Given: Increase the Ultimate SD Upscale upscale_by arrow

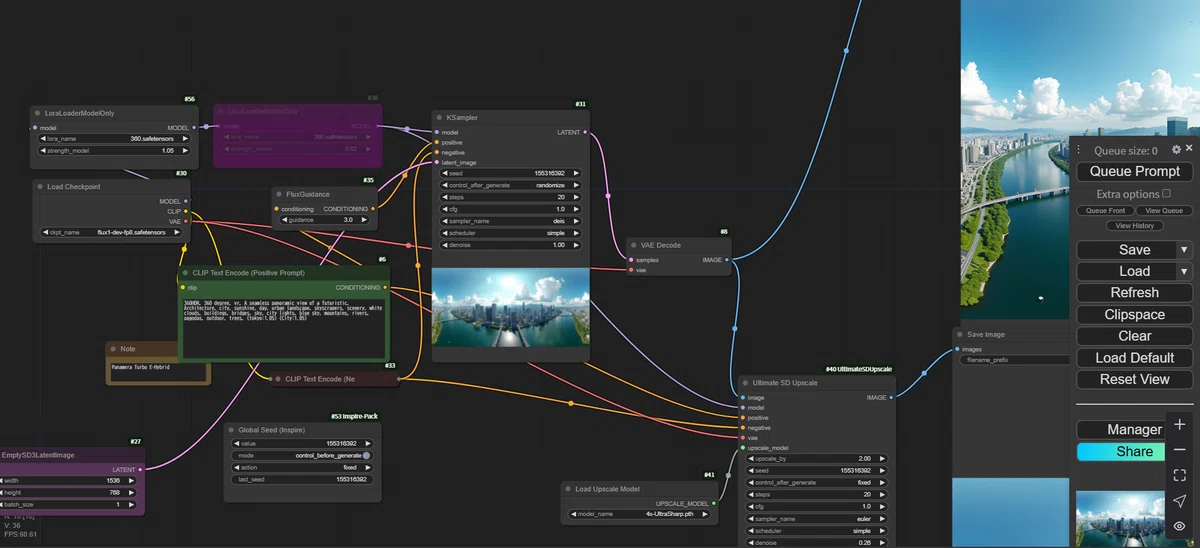Looking at the screenshot, I should (x=884, y=458).
